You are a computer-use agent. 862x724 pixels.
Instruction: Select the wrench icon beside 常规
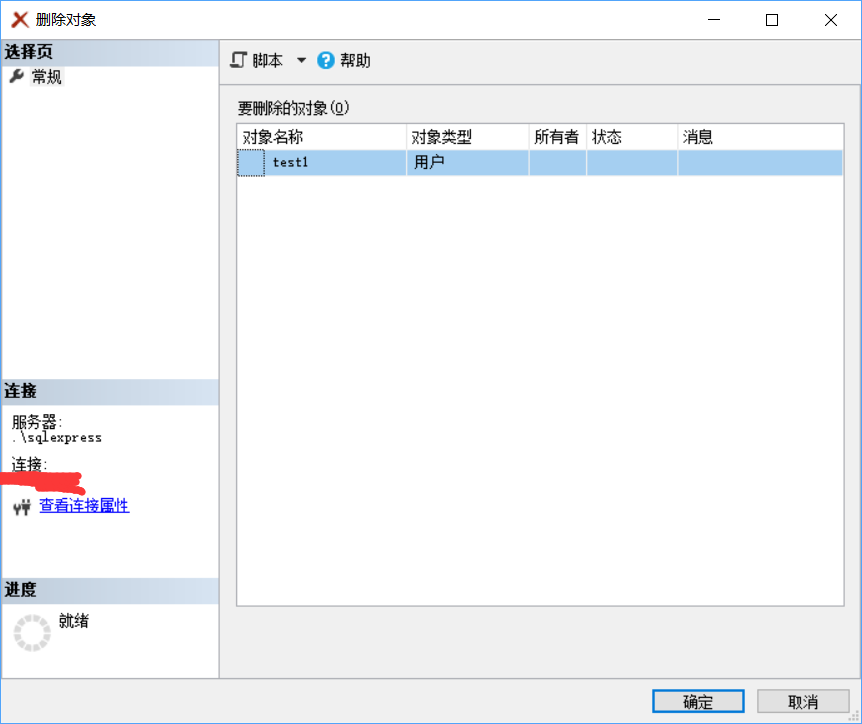(x=17, y=76)
